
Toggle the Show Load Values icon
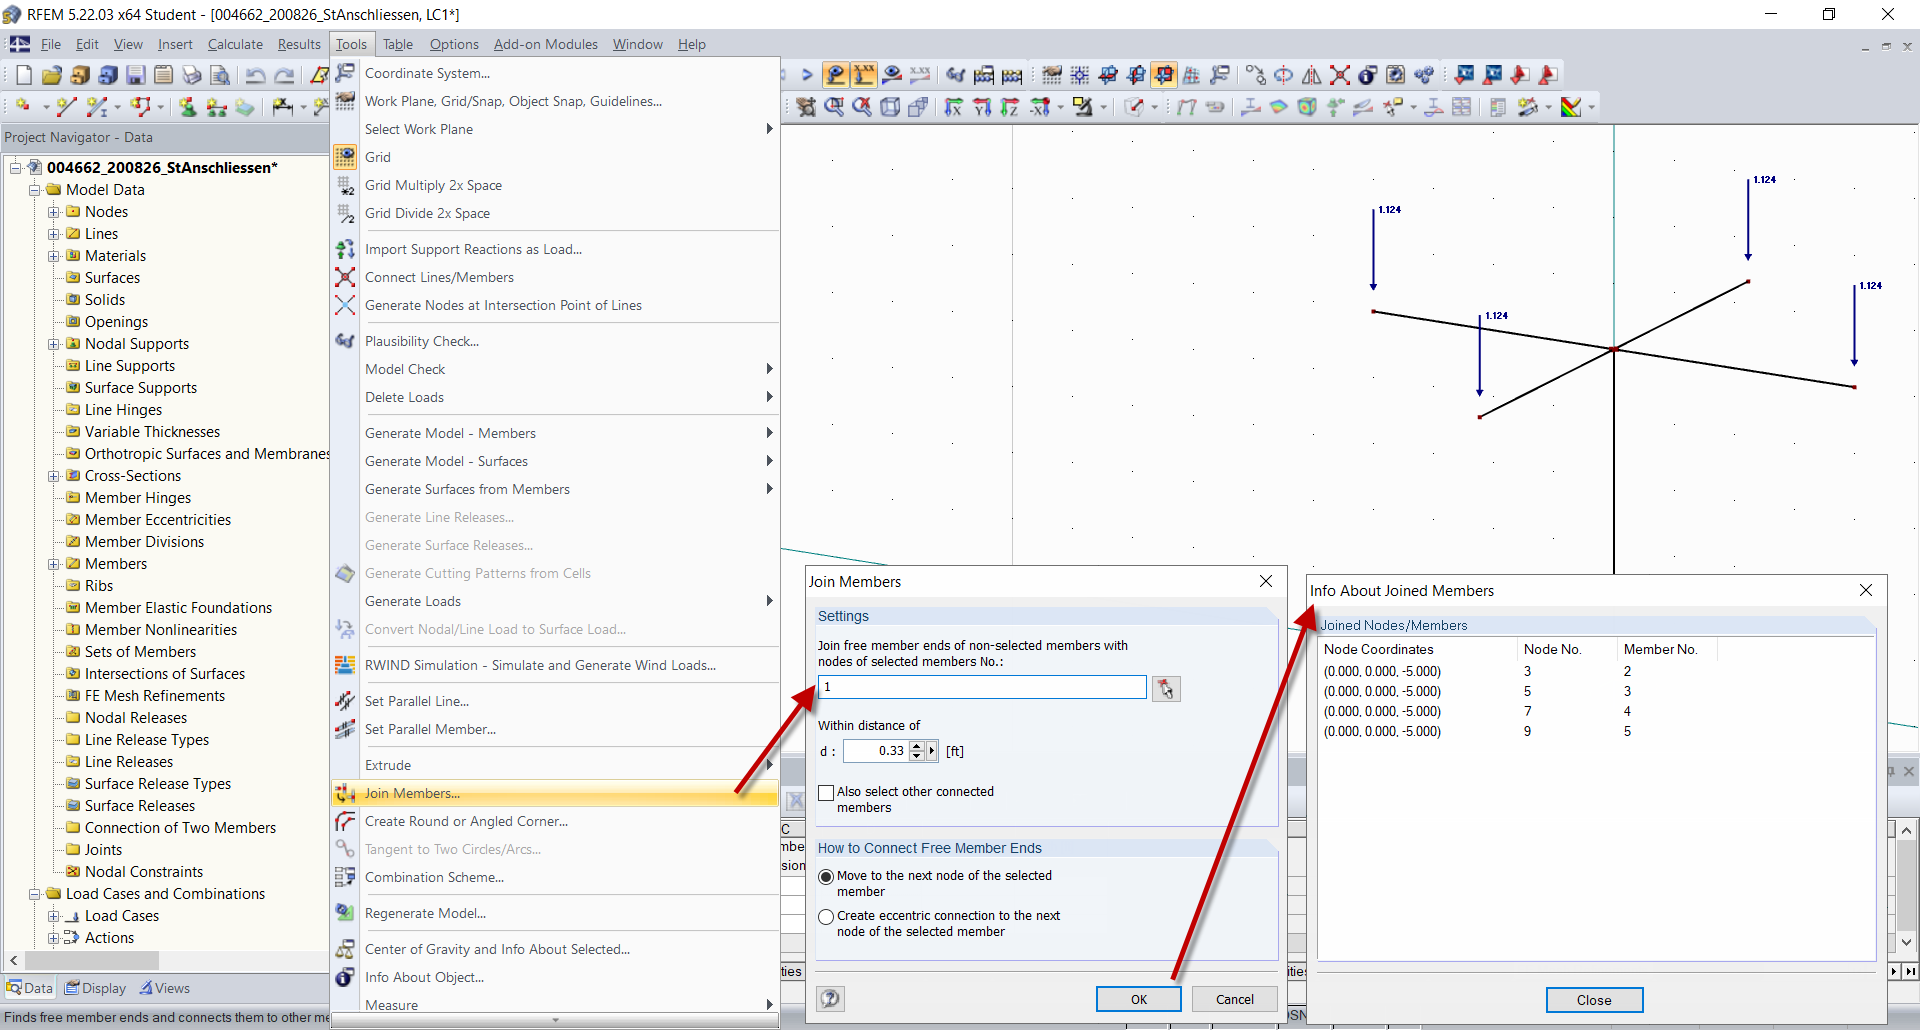click(x=864, y=75)
